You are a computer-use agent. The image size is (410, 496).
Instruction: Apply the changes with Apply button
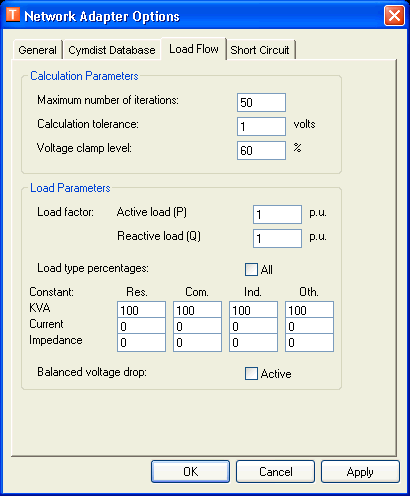click(360, 472)
